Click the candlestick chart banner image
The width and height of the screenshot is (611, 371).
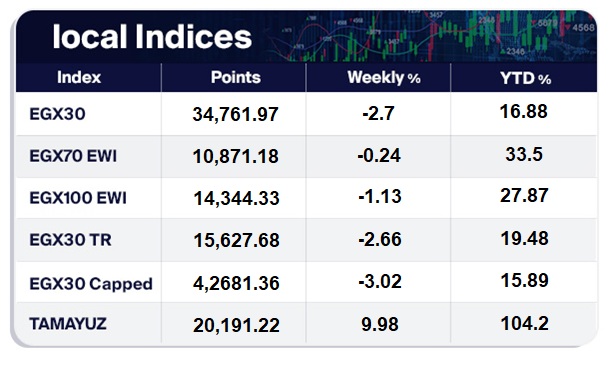[x=431, y=37]
